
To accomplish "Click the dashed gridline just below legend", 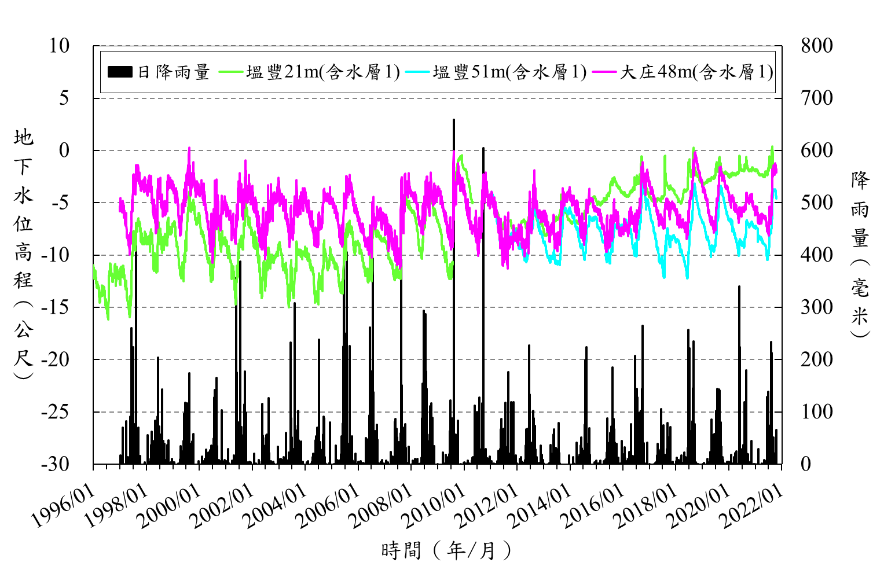I will pyautogui.click(x=438, y=98).
